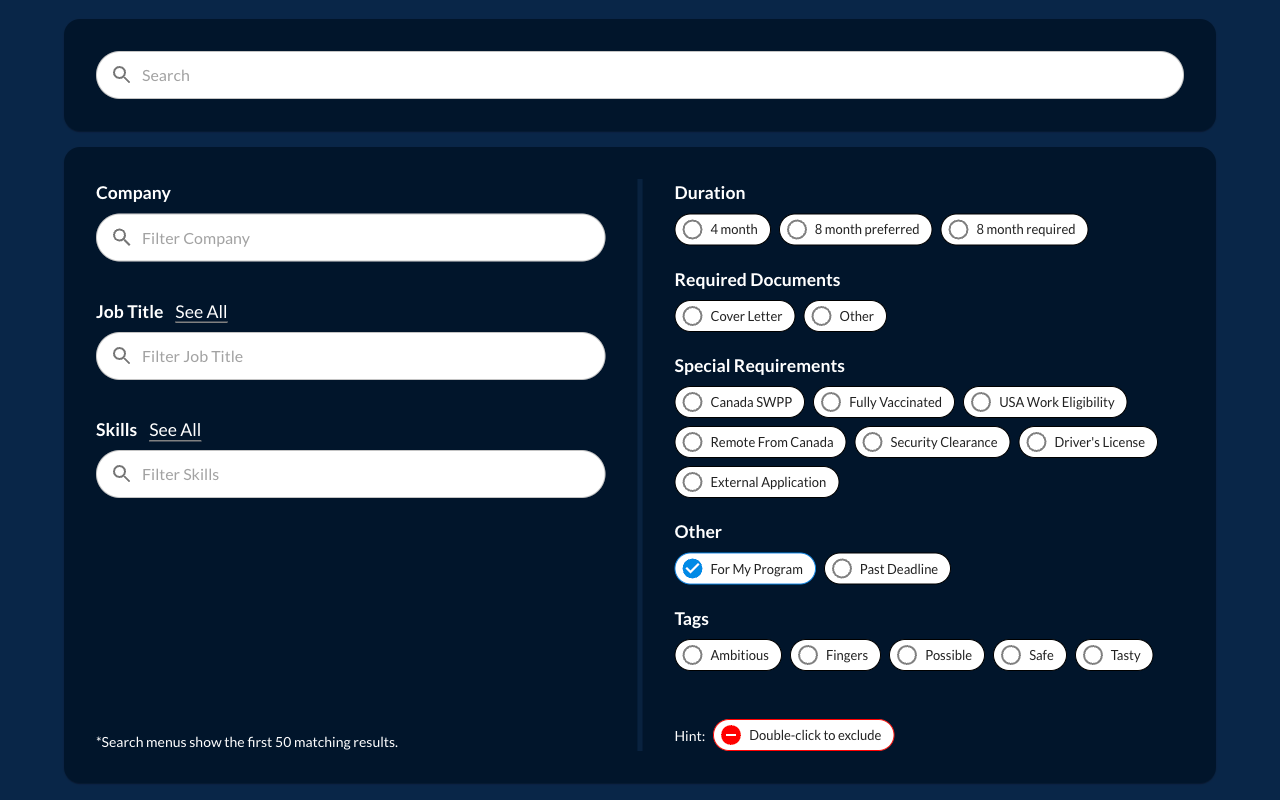Image resolution: width=1280 pixels, height=800 pixels.
Task: Enable the Canada SWPP requirement chip
Action: [740, 402]
